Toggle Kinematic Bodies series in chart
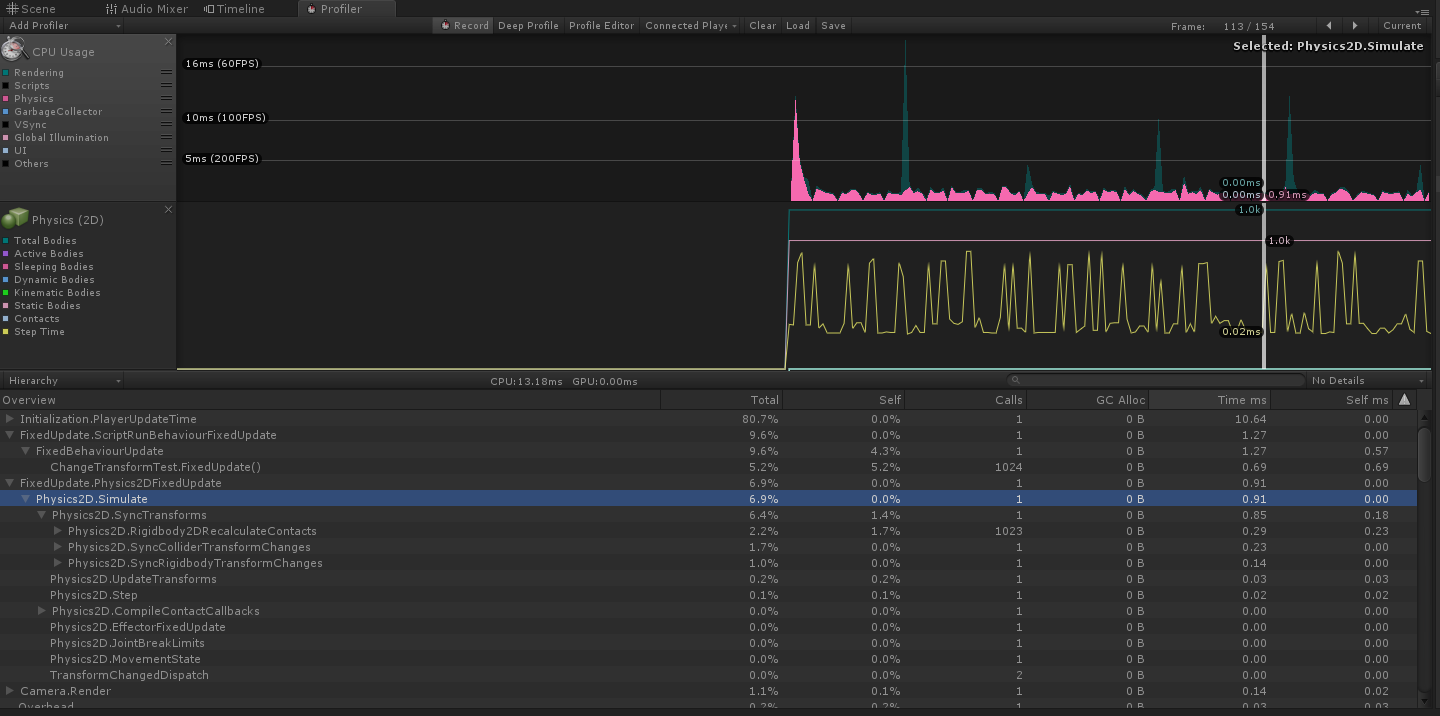The height and width of the screenshot is (716, 1440). 6,293
